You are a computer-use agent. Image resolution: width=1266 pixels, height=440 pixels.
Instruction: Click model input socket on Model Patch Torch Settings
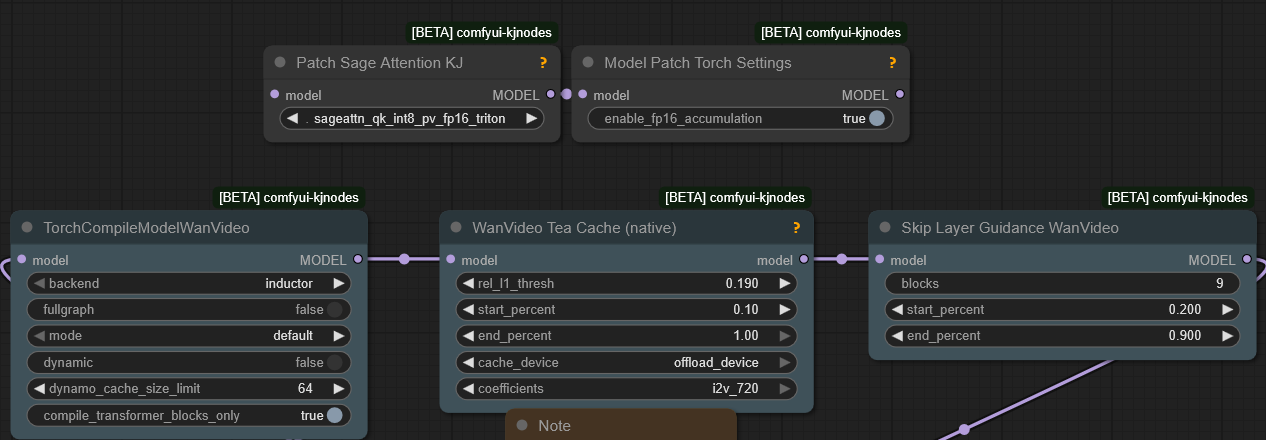coord(583,95)
